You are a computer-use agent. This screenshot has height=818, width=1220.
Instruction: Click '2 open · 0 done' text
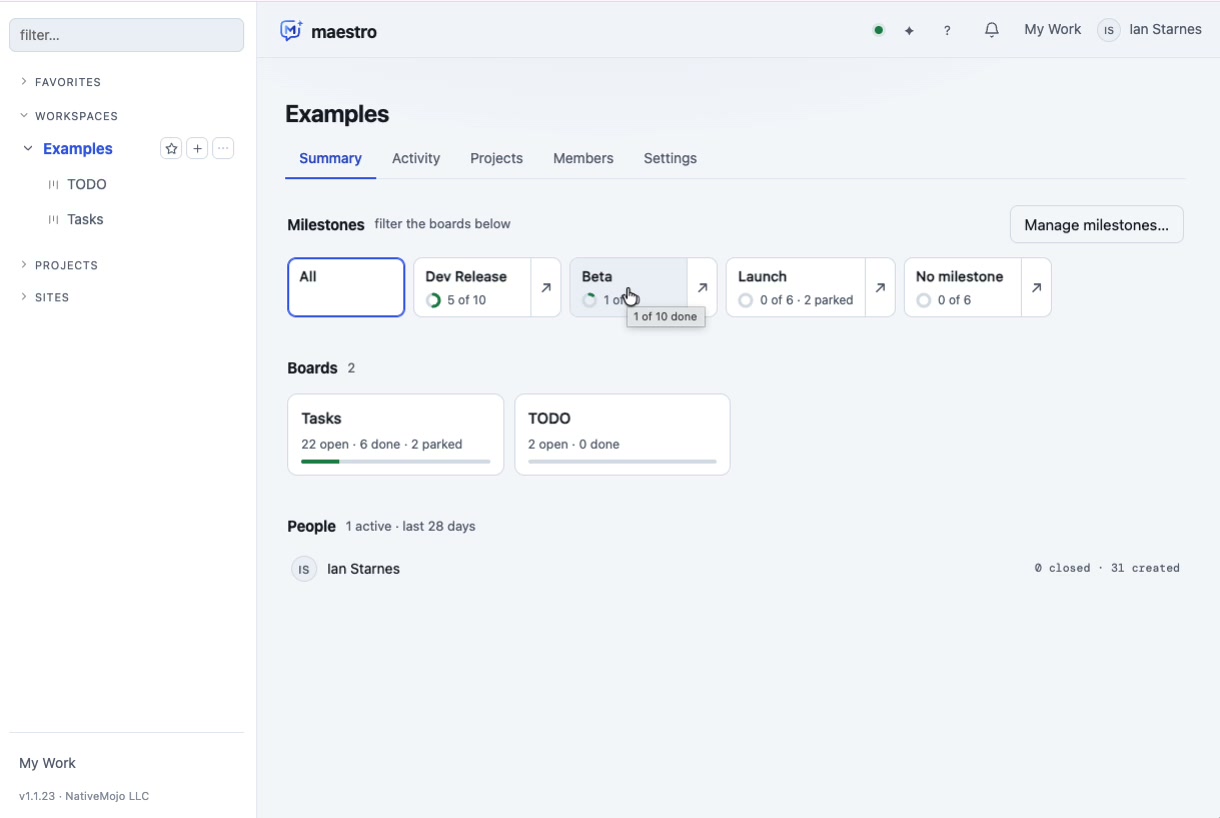tap(574, 444)
